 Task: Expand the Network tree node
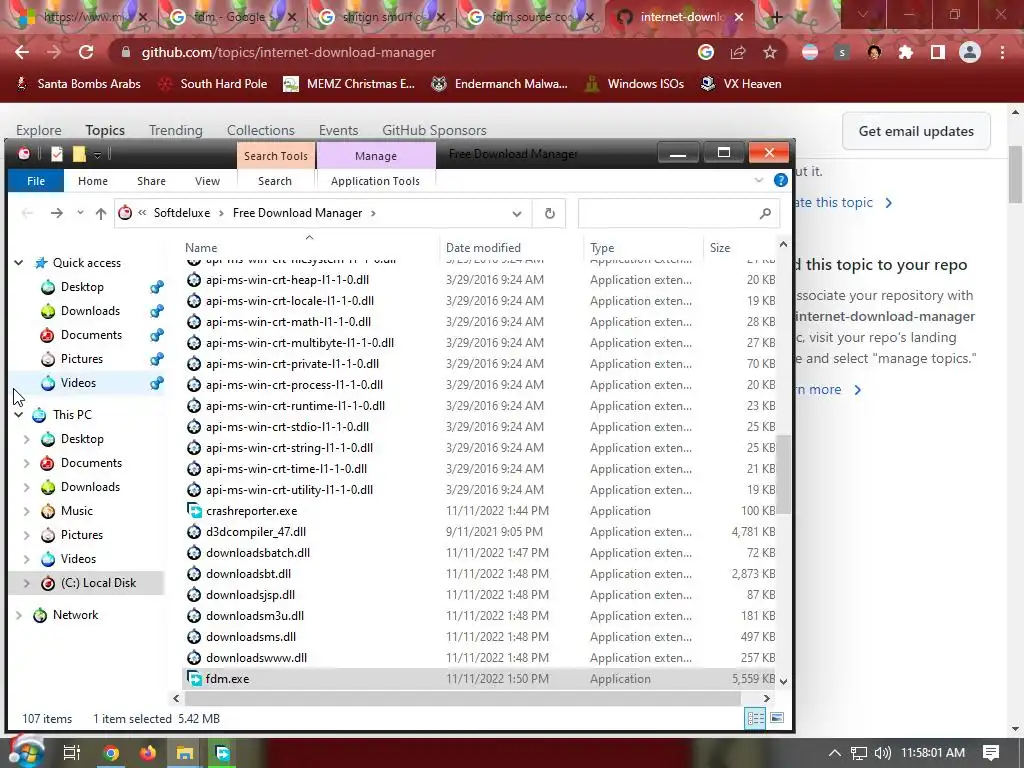19,615
